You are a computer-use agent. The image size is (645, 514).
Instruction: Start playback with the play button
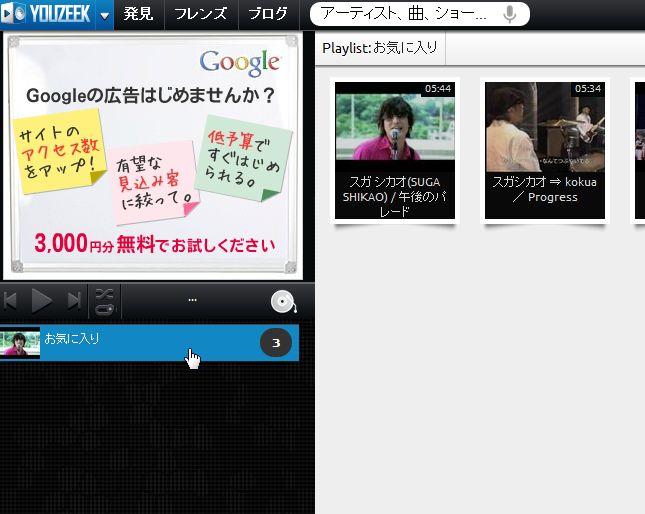click(42, 301)
